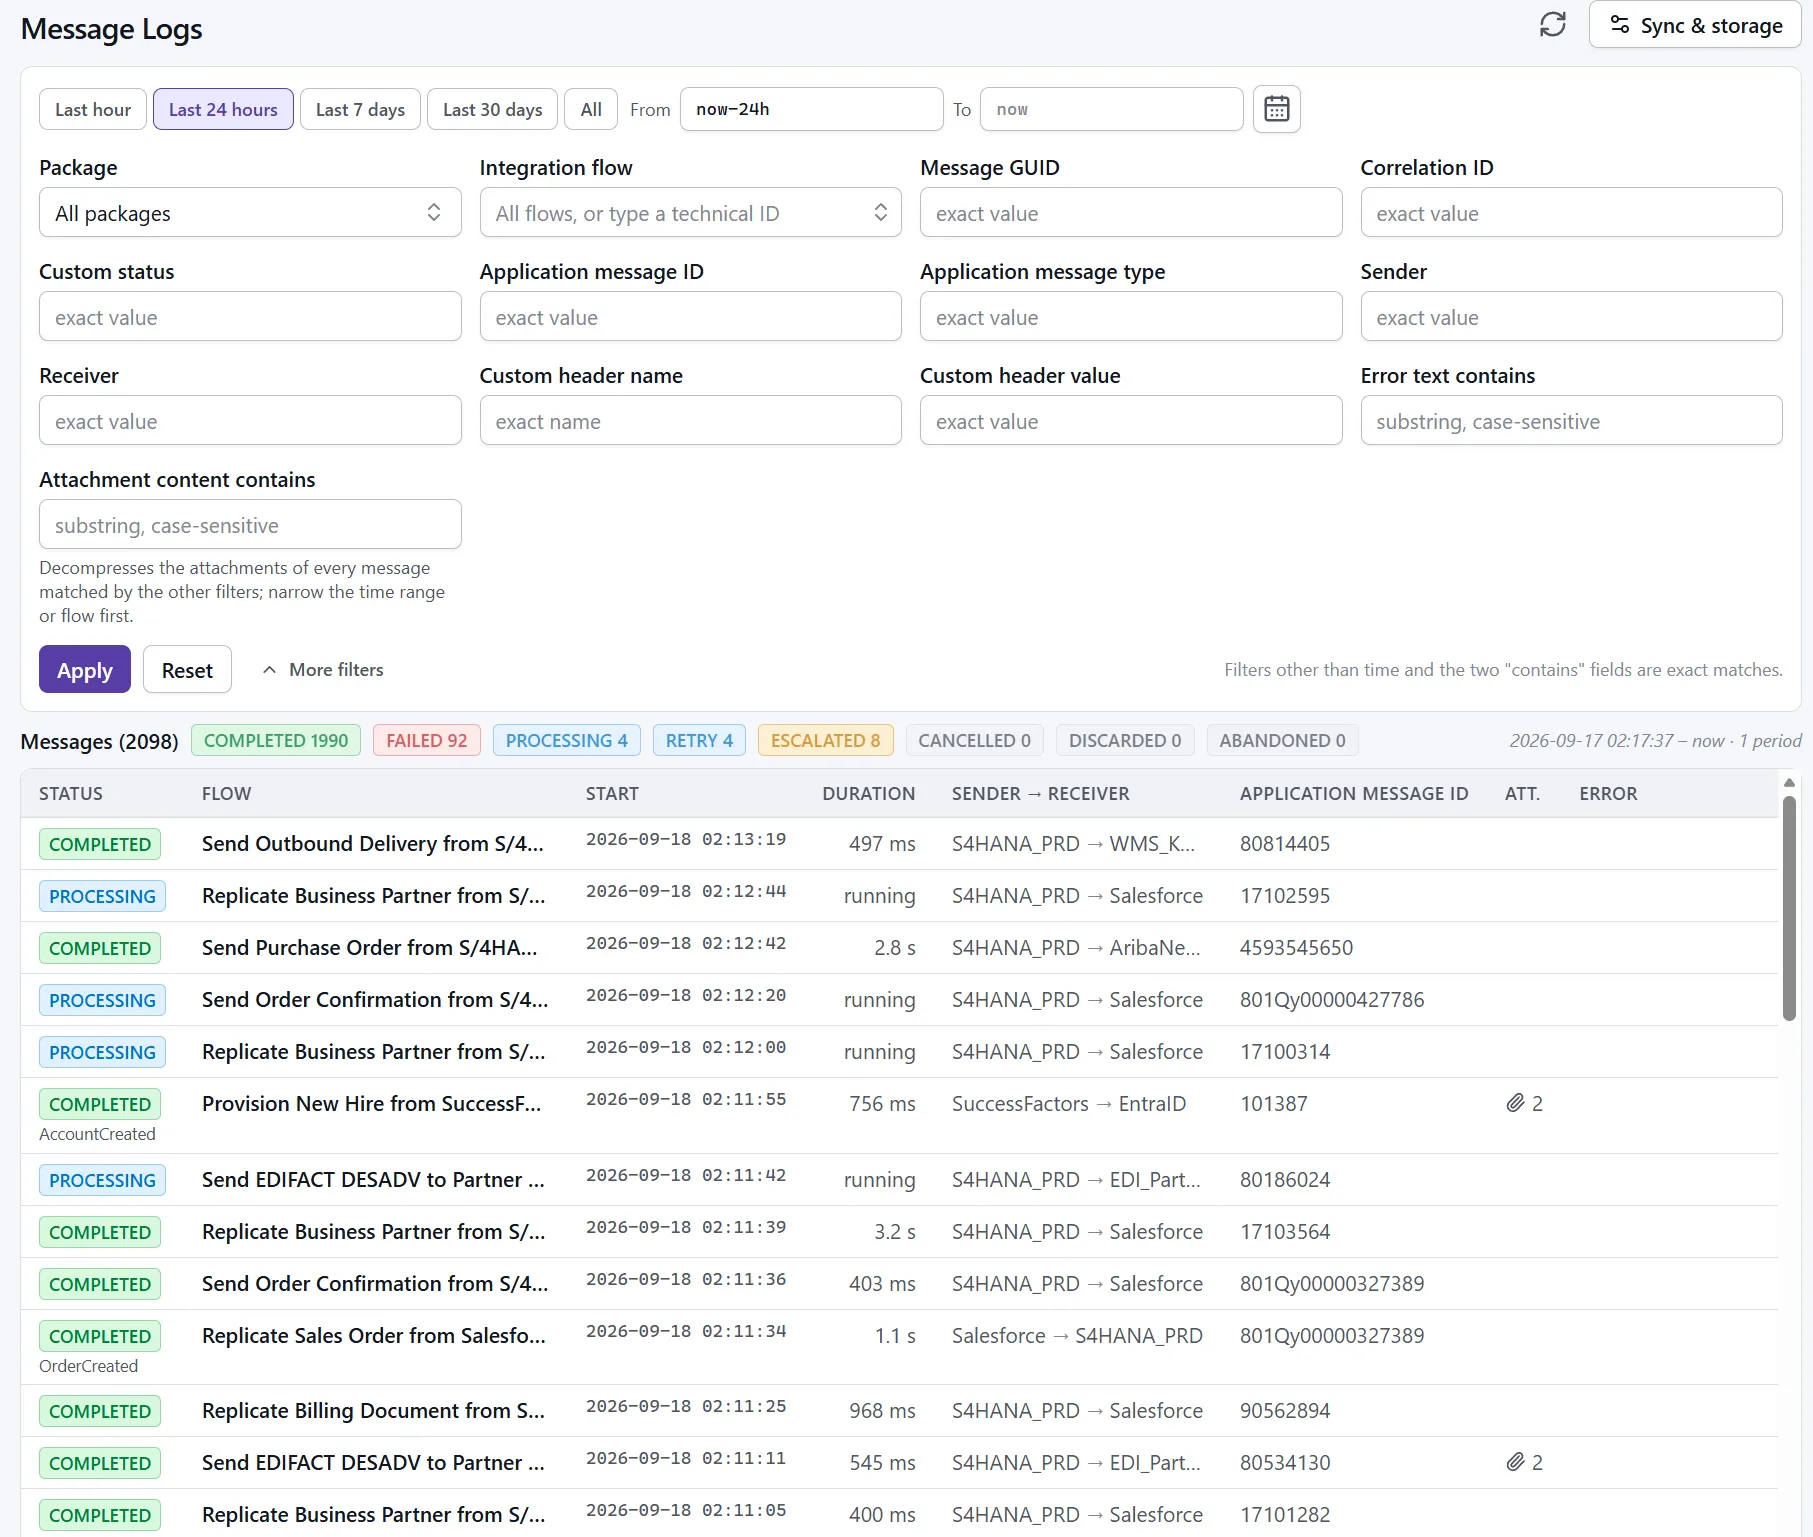Click the DURATION column header

[868, 793]
